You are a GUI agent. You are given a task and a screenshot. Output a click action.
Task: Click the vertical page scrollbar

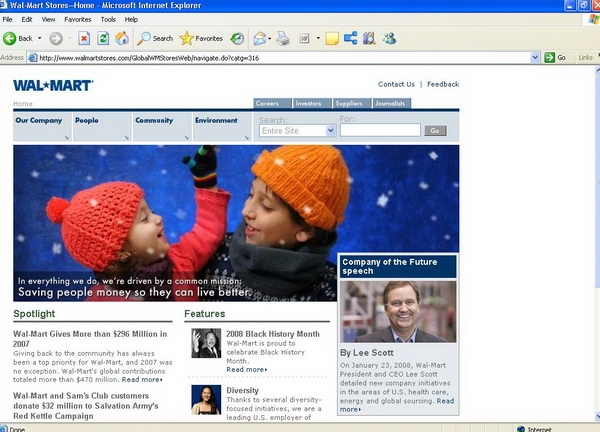coord(597,243)
